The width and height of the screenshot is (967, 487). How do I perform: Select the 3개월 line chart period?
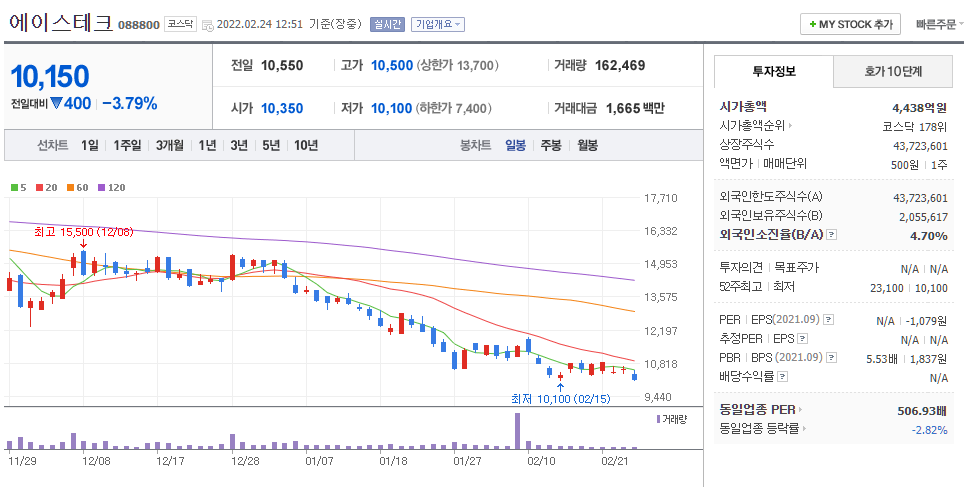170,146
